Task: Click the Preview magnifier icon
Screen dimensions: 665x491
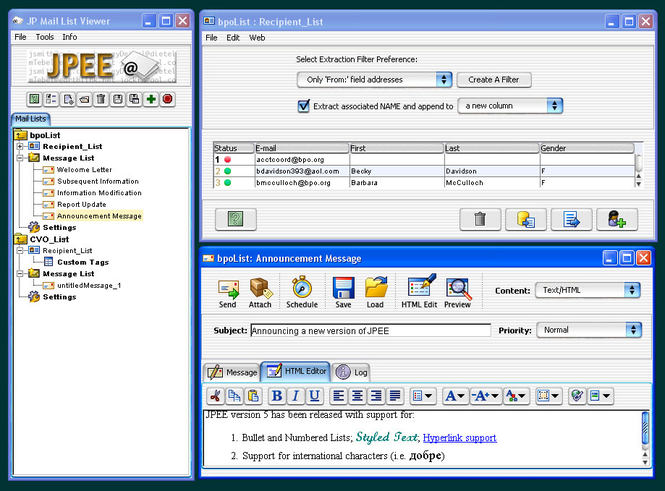Action: click(458, 293)
